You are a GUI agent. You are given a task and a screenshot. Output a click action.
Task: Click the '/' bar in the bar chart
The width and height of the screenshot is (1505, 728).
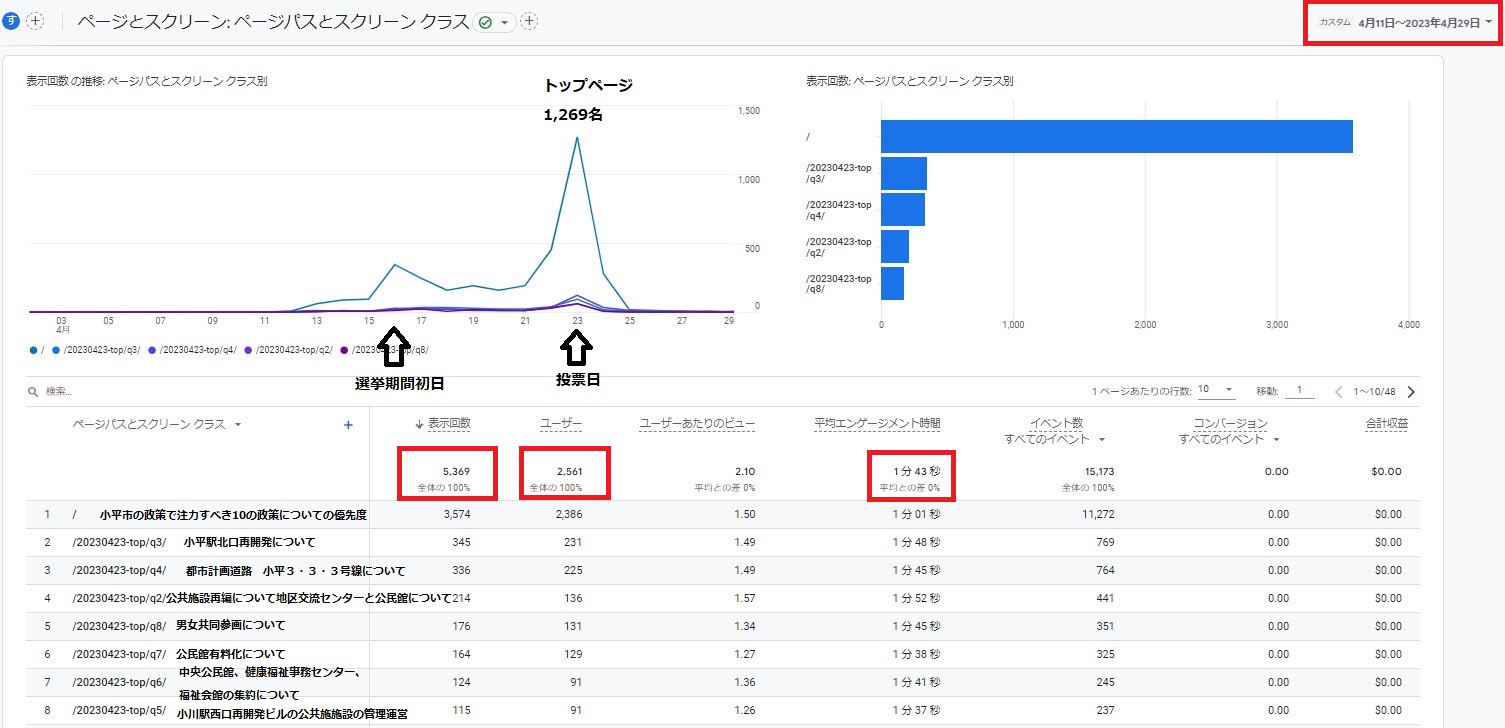tap(1116, 137)
